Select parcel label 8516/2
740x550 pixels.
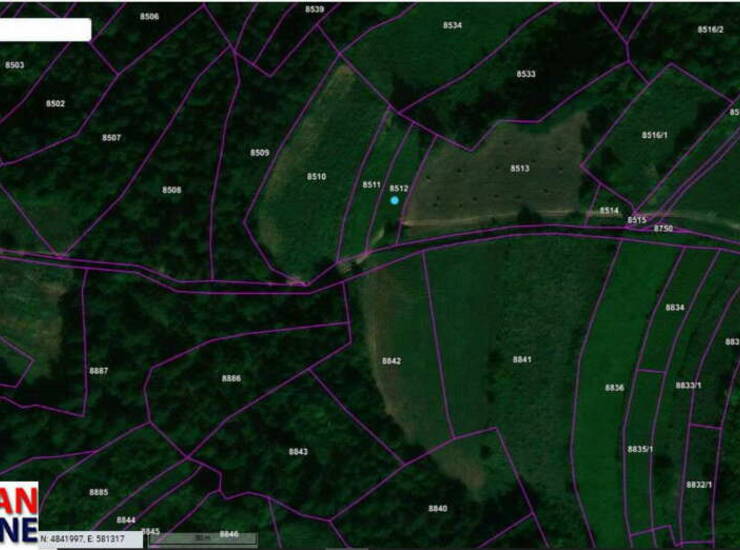tap(710, 29)
